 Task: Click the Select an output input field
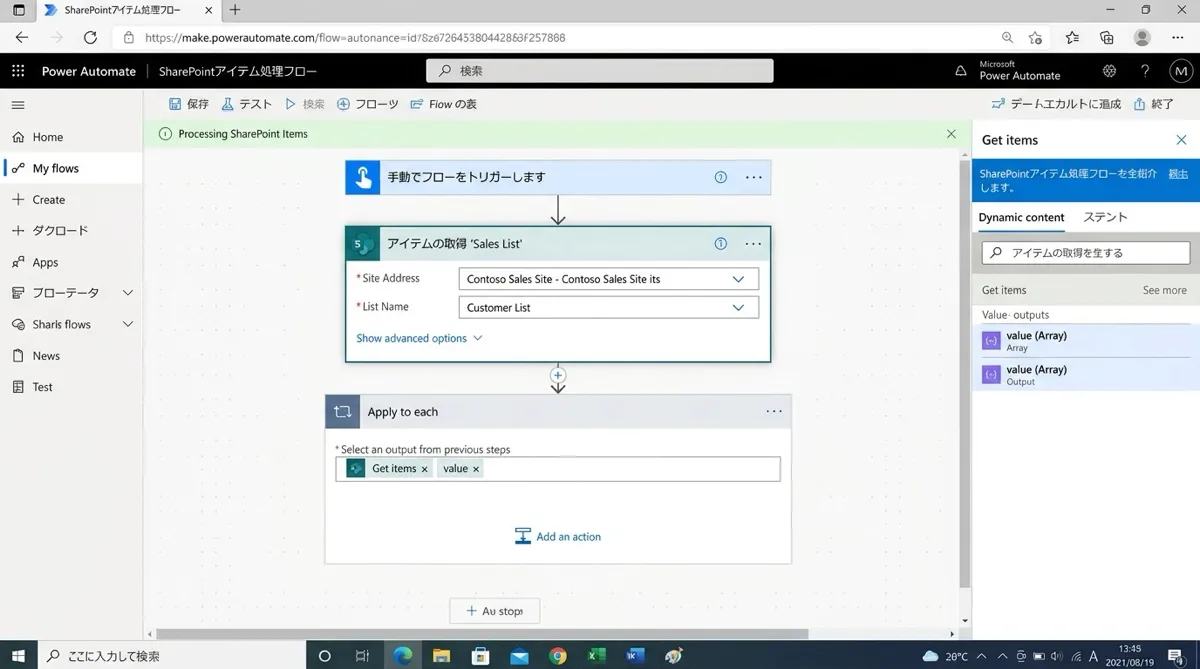558,469
